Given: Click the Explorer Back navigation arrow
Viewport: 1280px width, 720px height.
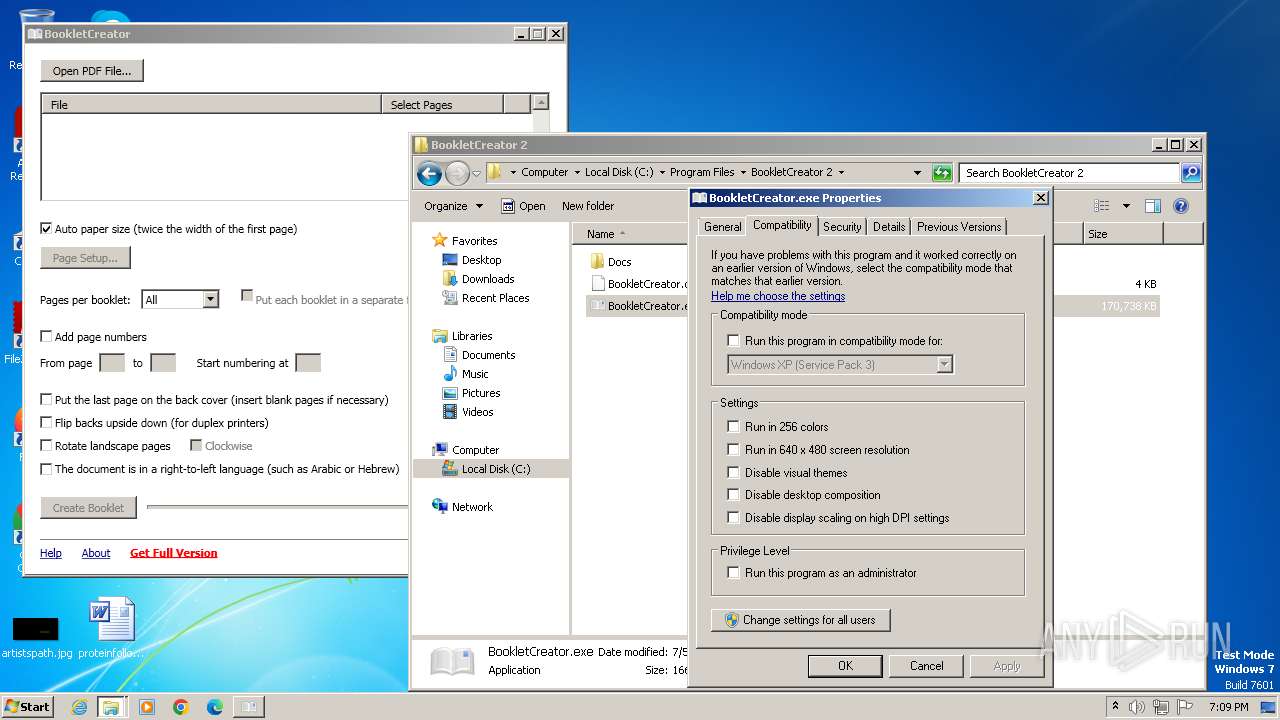Looking at the screenshot, I should click(429, 173).
